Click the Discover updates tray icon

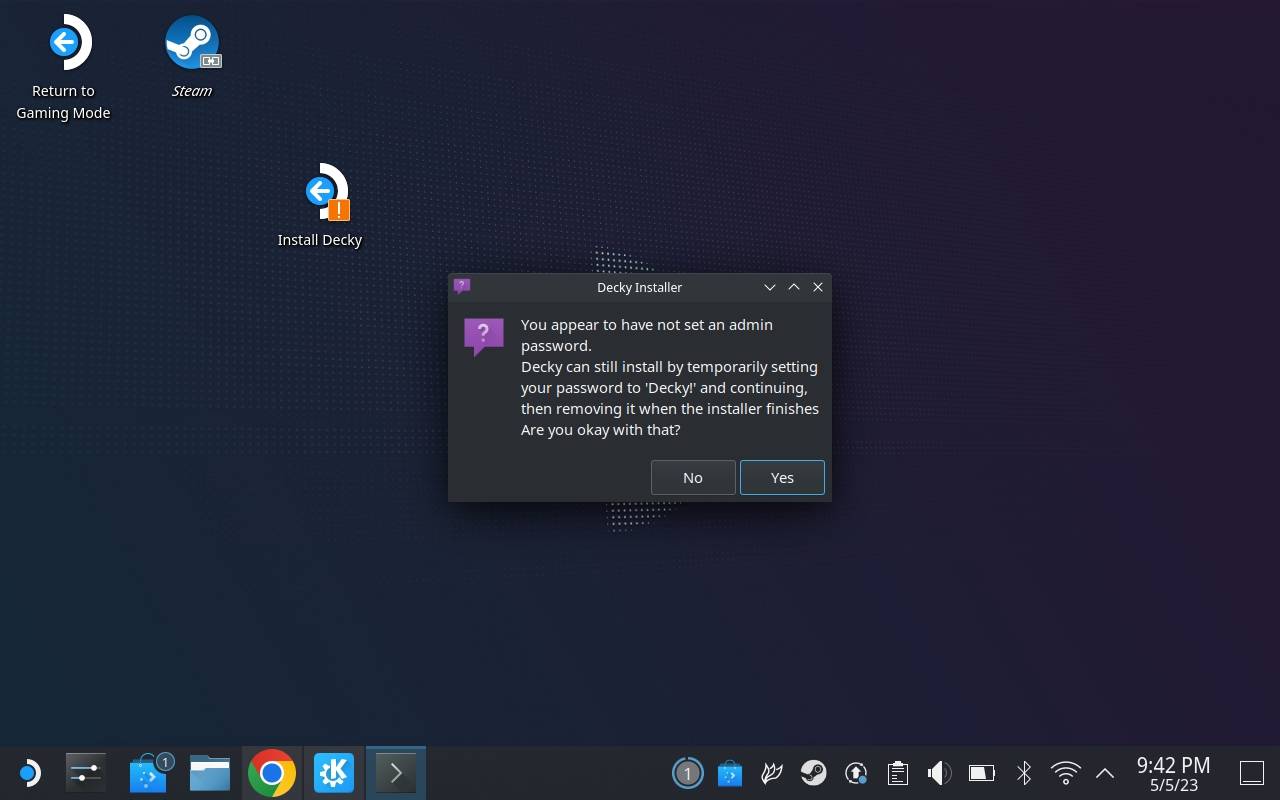click(x=730, y=773)
